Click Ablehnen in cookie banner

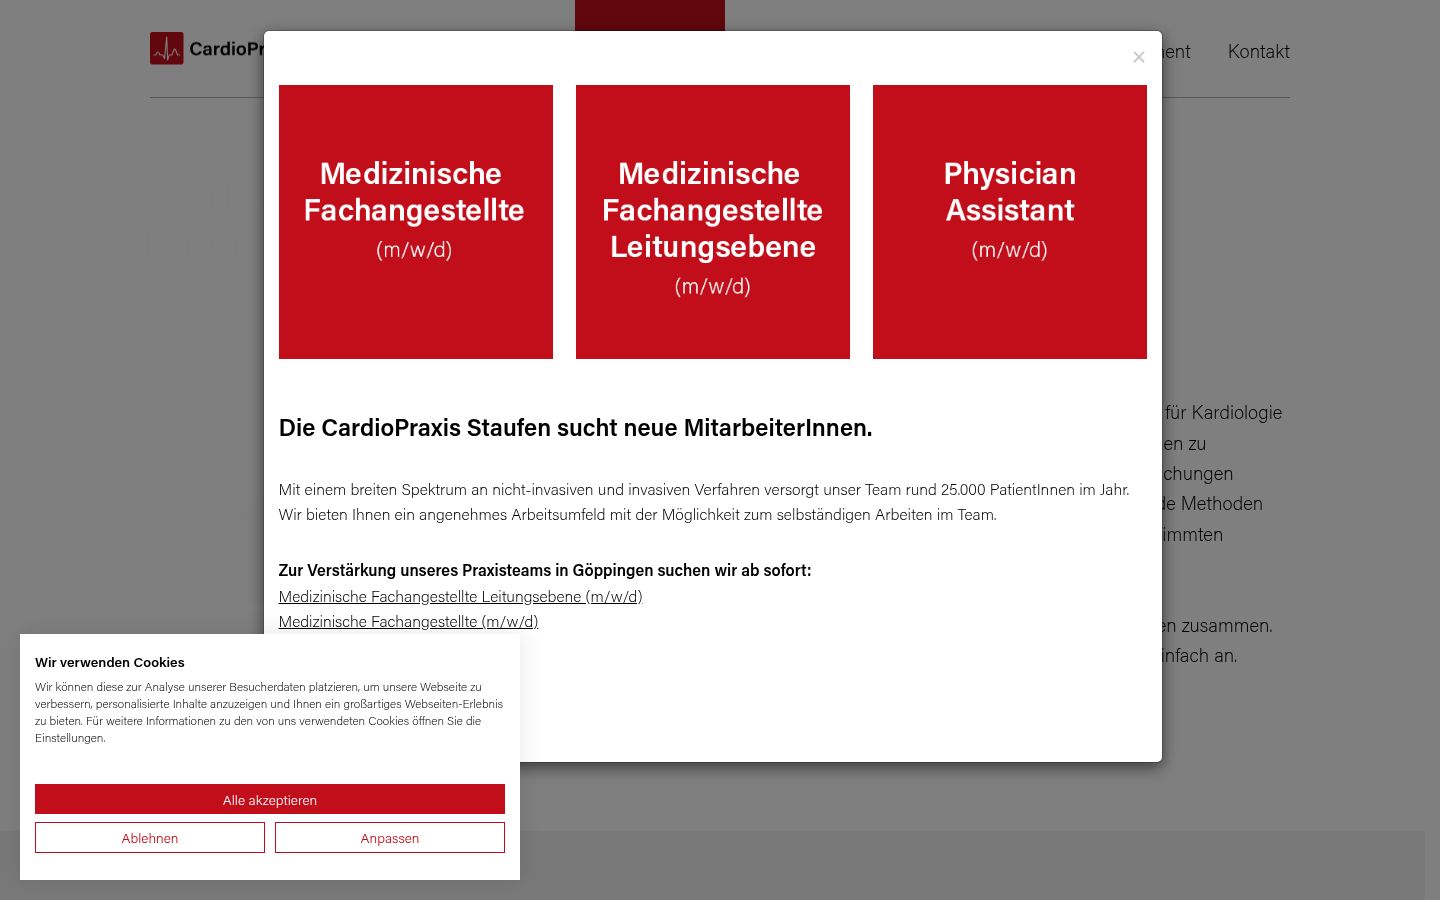click(x=150, y=838)
